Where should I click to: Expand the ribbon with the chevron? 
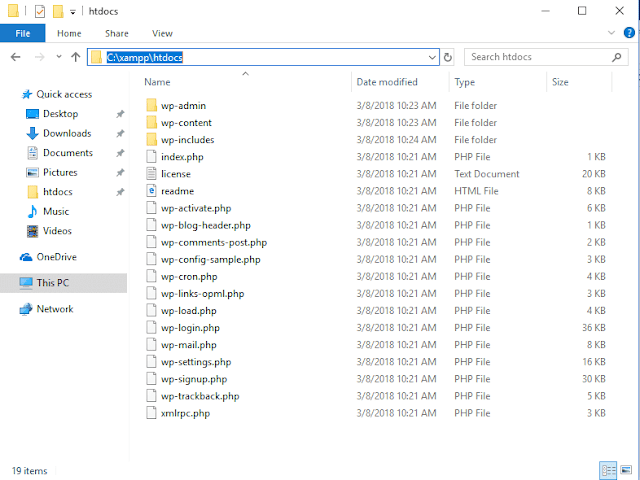611,33
